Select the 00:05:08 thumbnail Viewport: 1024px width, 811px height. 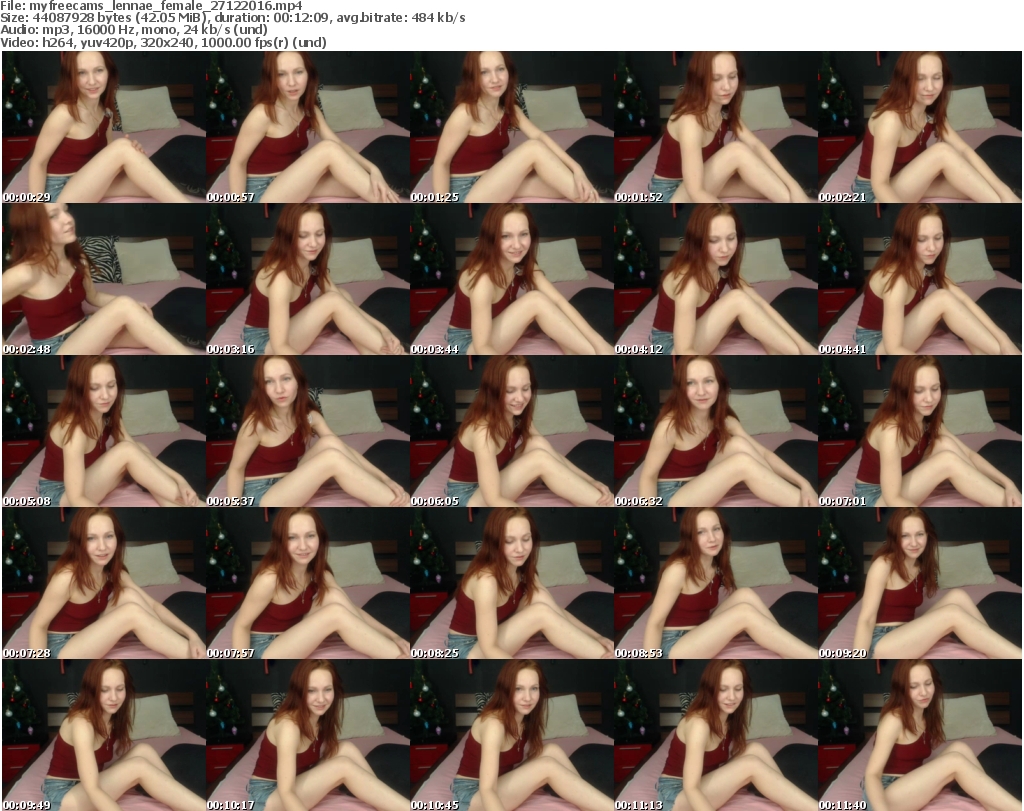point(104,432)
